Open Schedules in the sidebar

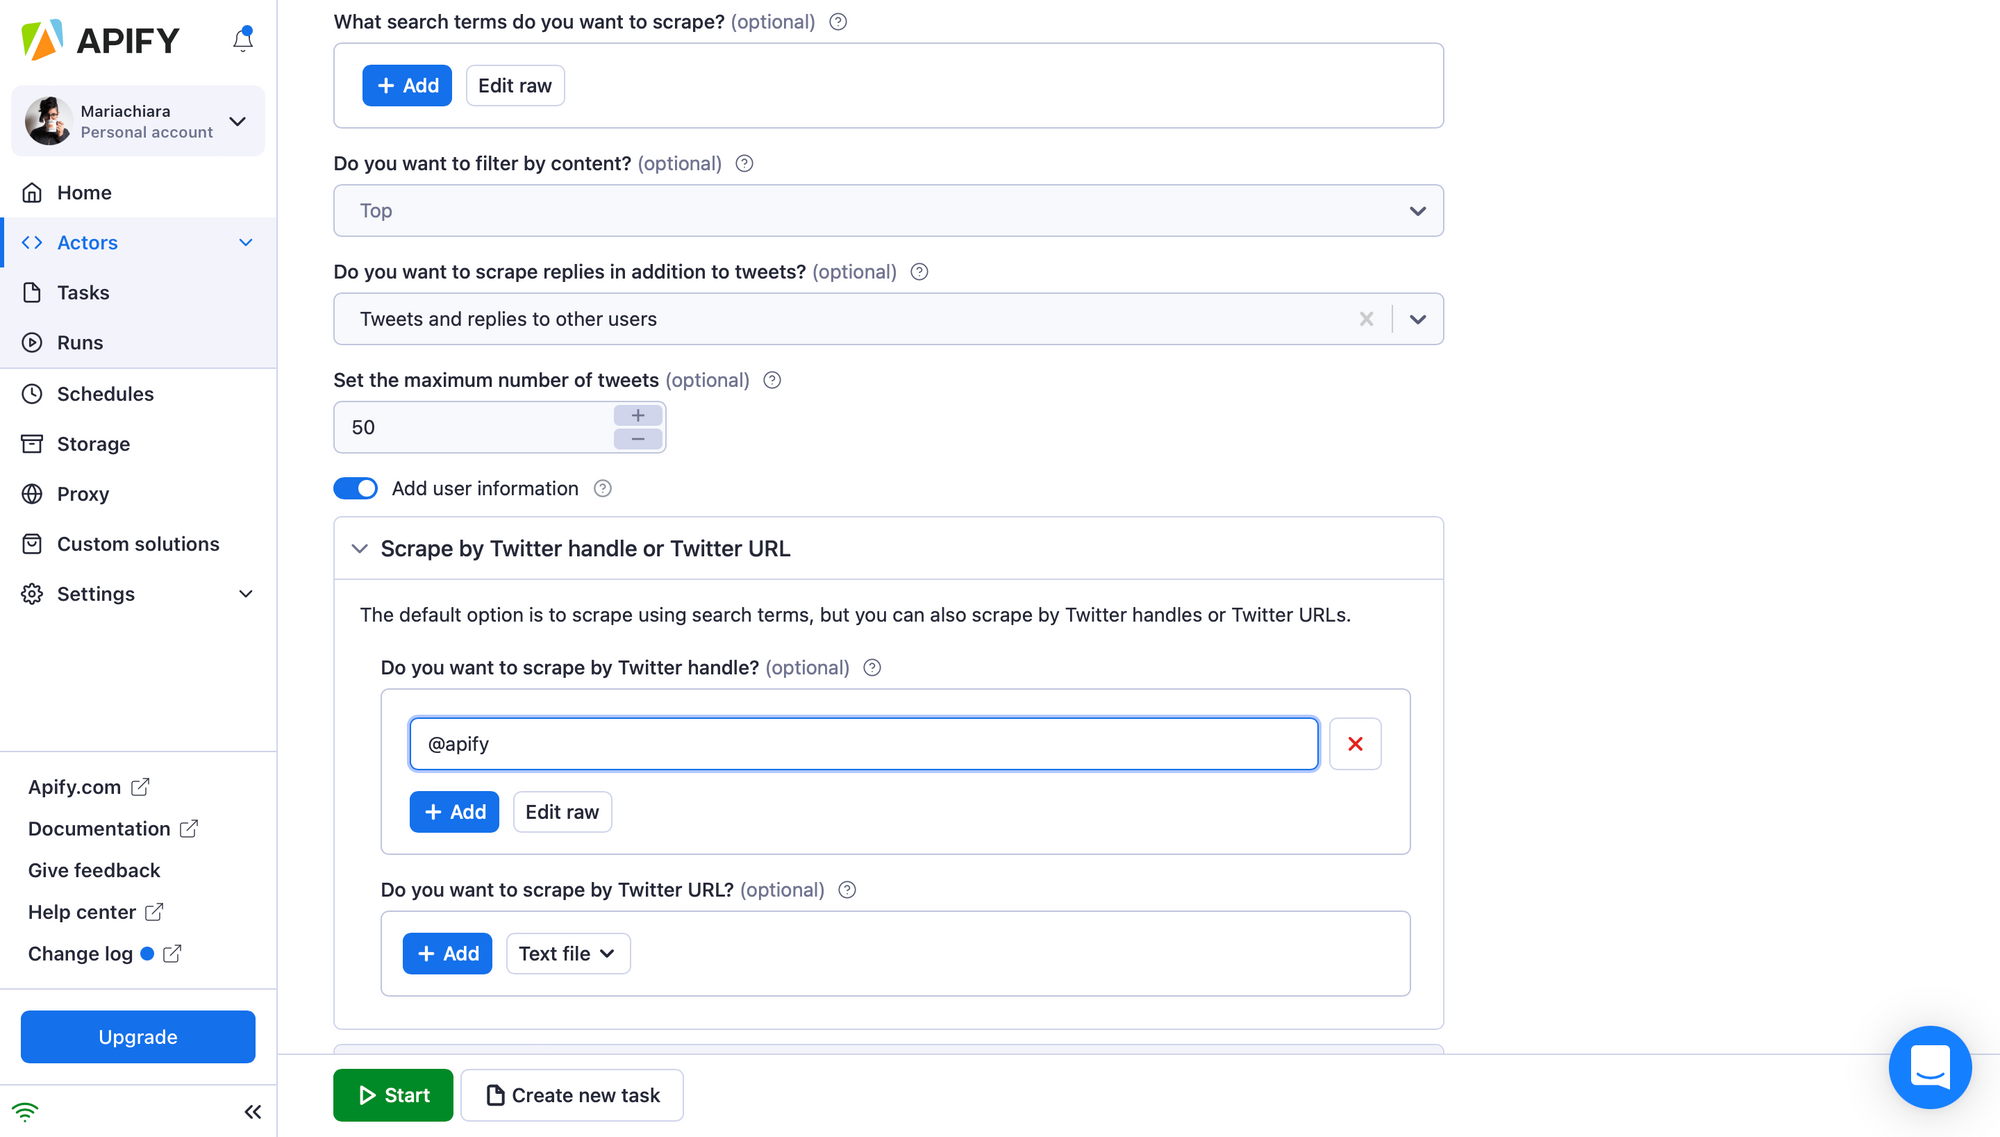tap(105, 394)
